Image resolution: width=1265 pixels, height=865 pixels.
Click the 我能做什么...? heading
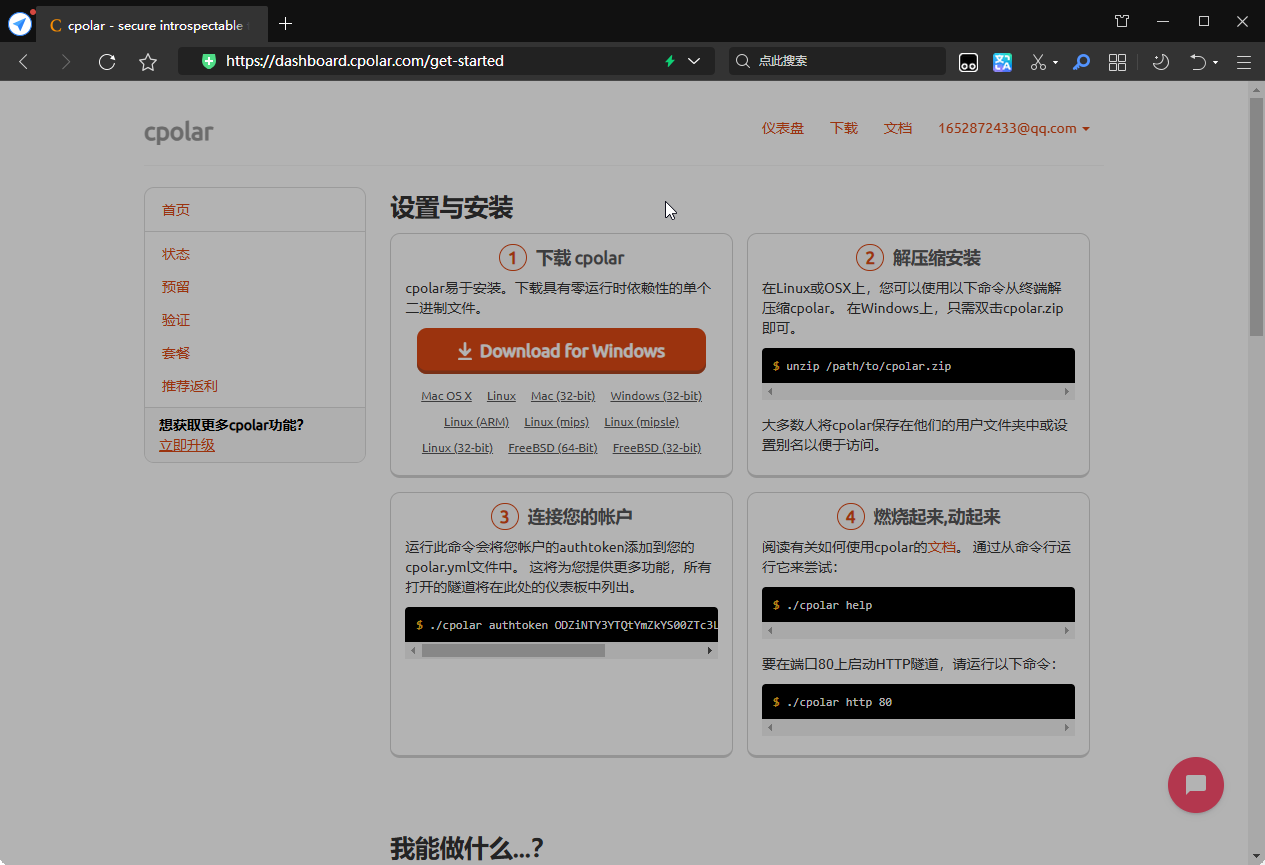pyautogui.click(x=466, y=849)
